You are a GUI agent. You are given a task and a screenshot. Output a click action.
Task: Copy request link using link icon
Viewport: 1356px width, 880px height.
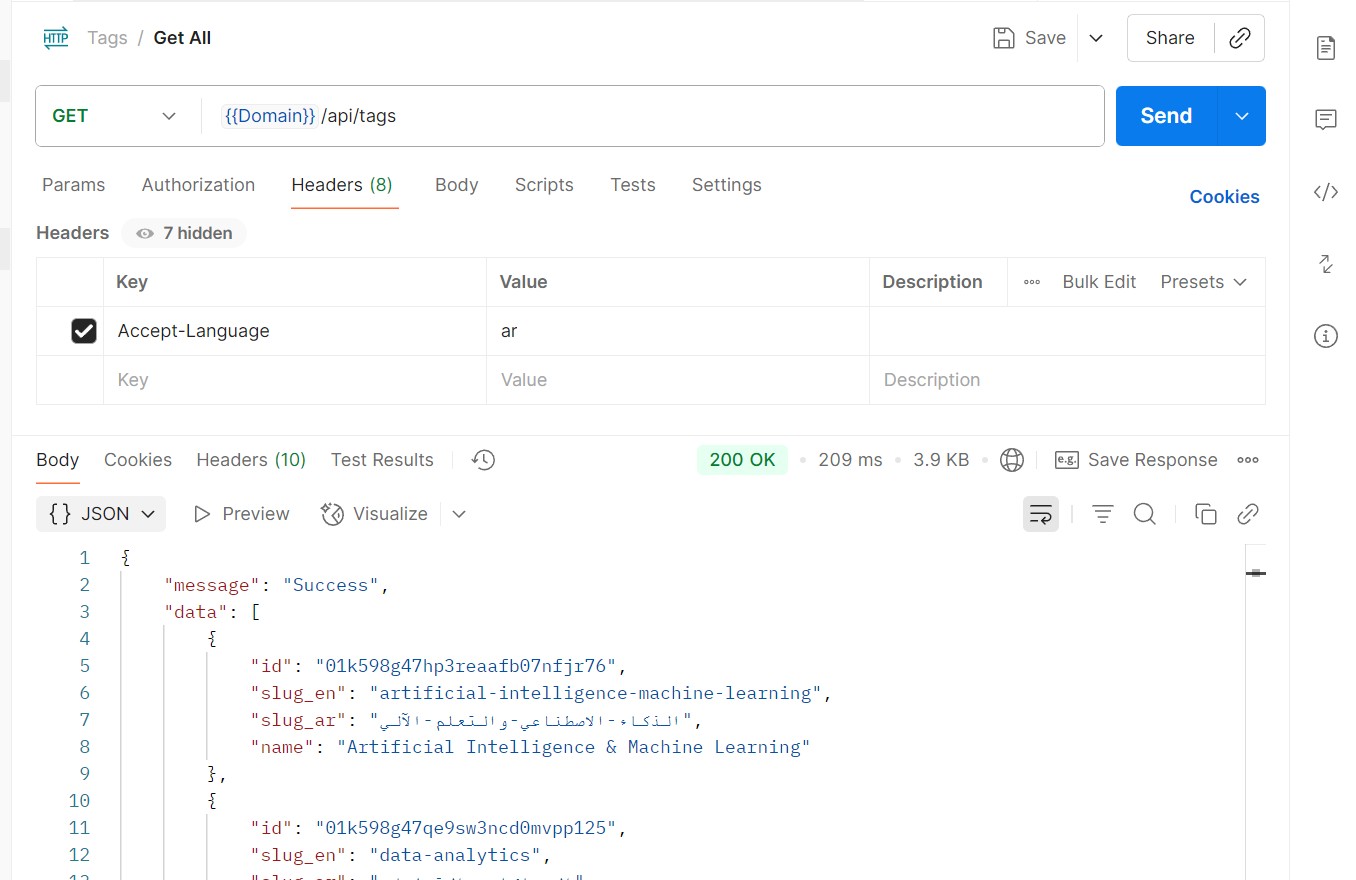point(1240,38)
